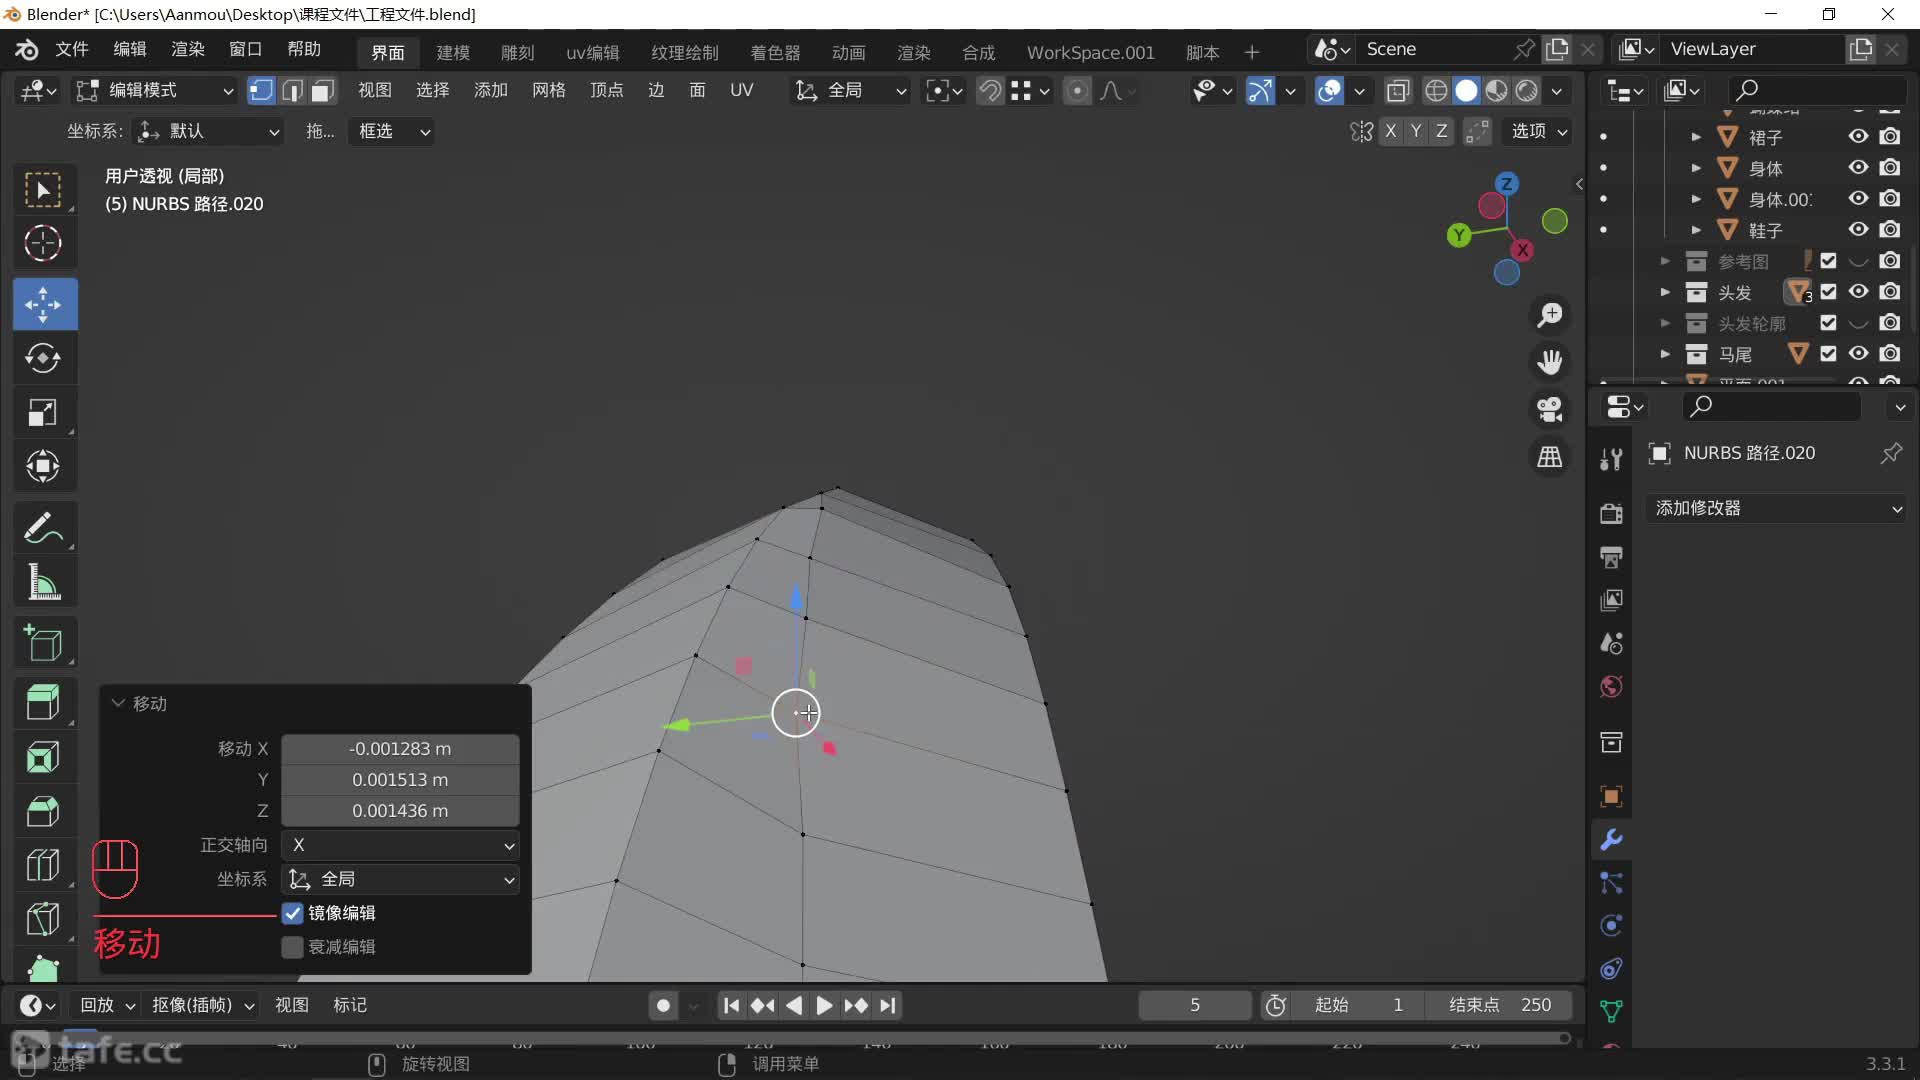Activate the 3D Cursor tool
This screenshot has width=1920, height=1080.
pyautogui.click(x=43, y=243)
